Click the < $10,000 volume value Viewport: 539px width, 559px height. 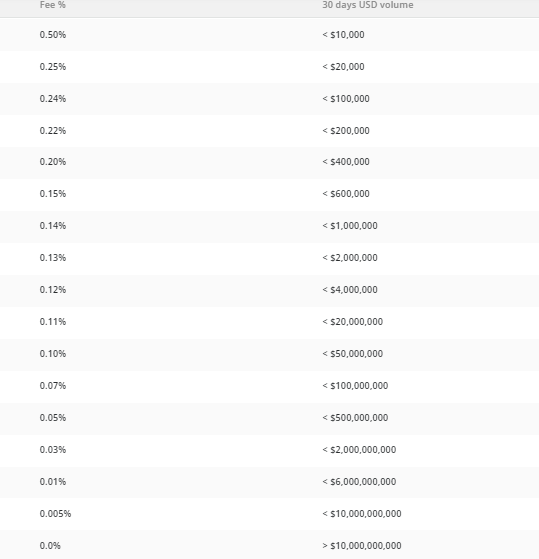click(x=343, y=35)
